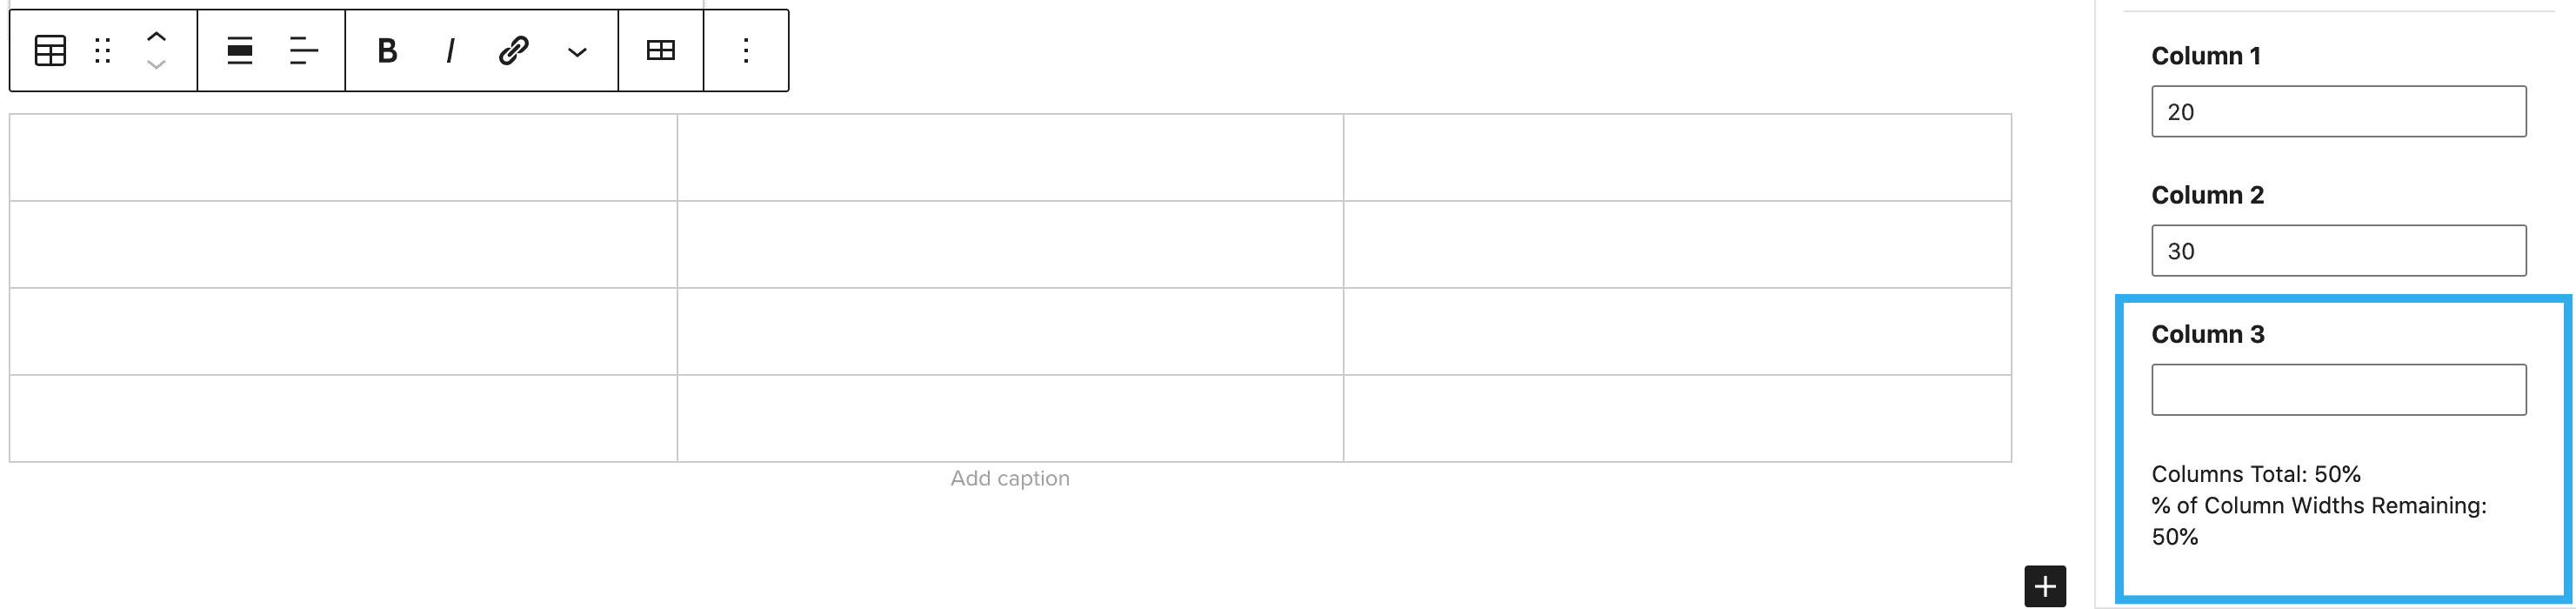The image size is (2576, 609).
Task: Click the Column 1 width field
Action: point(2338,112)
